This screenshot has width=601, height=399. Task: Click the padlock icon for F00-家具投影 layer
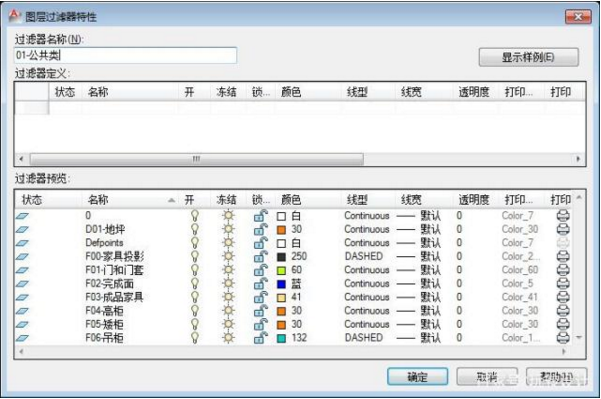pyautogui.click(x=261, y=256)
